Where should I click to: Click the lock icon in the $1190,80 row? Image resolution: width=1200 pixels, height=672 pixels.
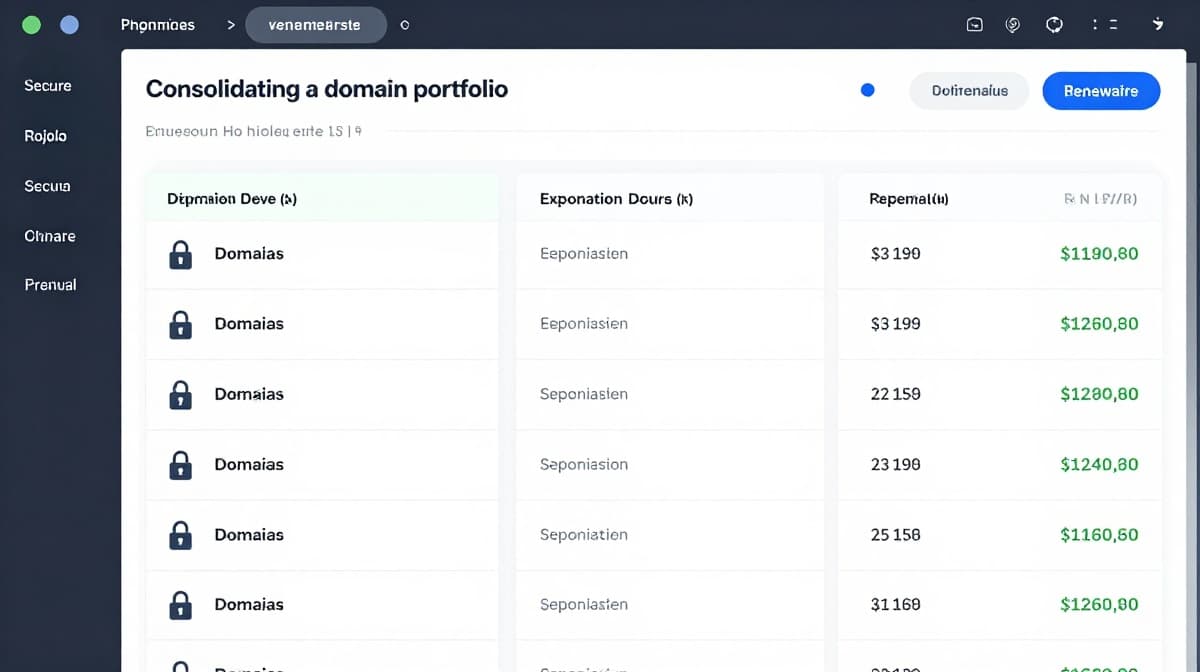point(180,254)
